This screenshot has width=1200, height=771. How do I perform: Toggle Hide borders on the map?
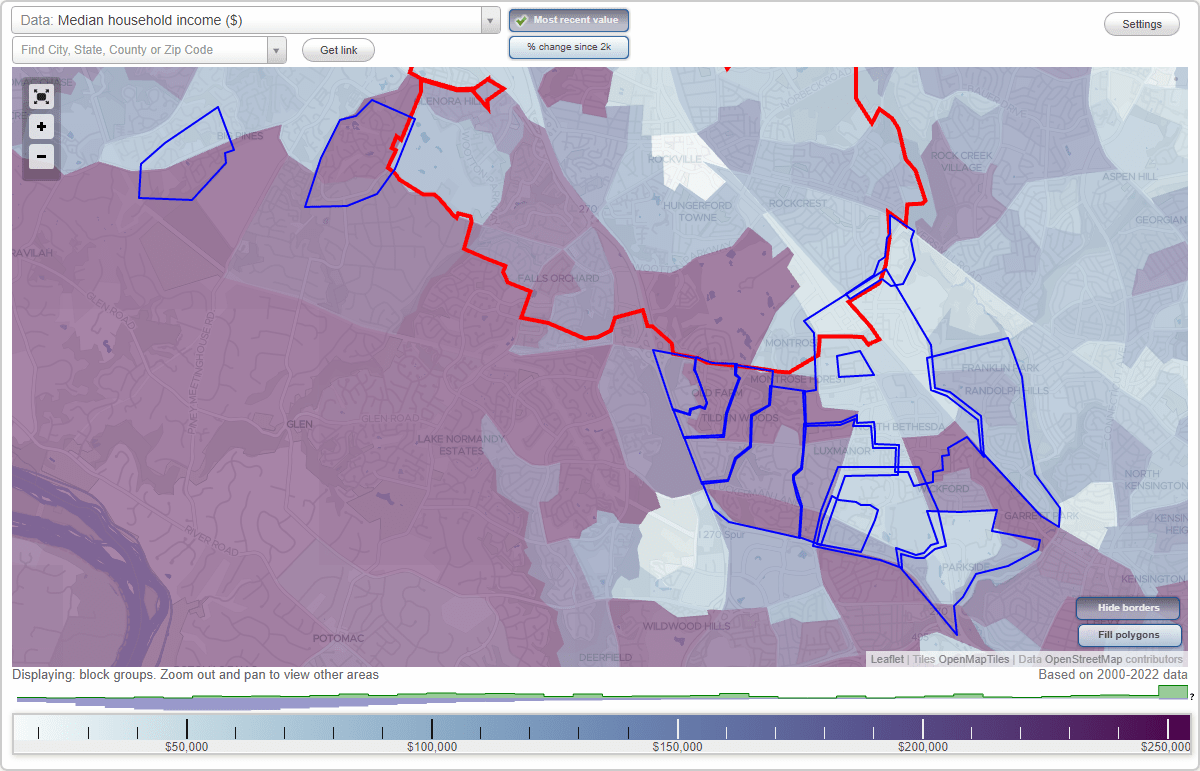pos(1127,608)
